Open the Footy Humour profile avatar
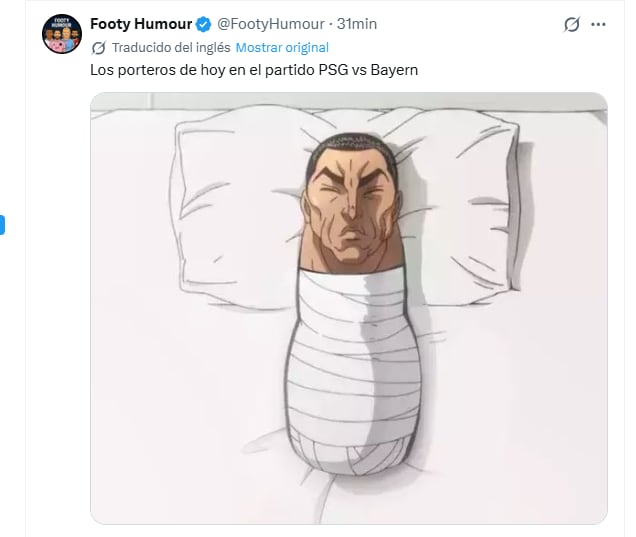636x537 pixels. [61, 34]
